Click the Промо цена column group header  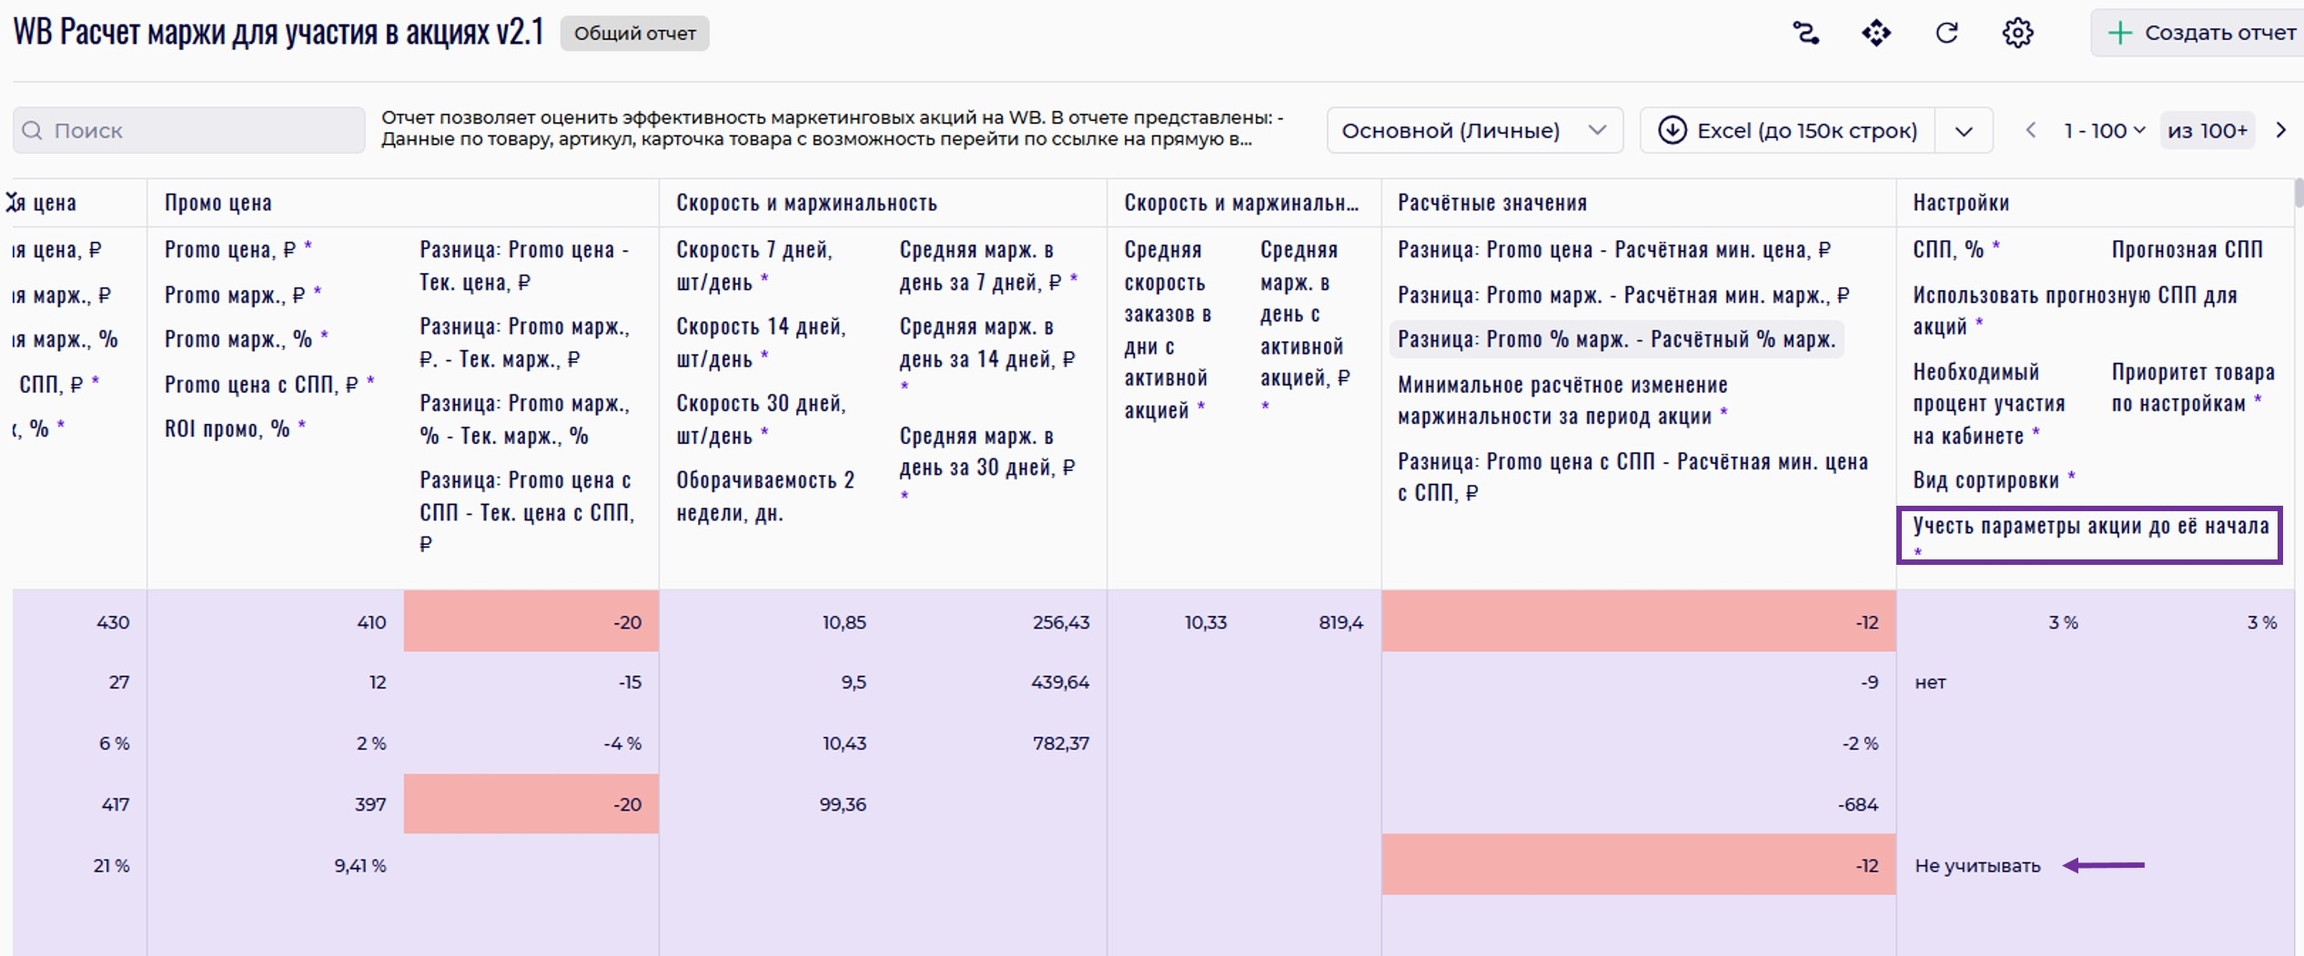218,203
